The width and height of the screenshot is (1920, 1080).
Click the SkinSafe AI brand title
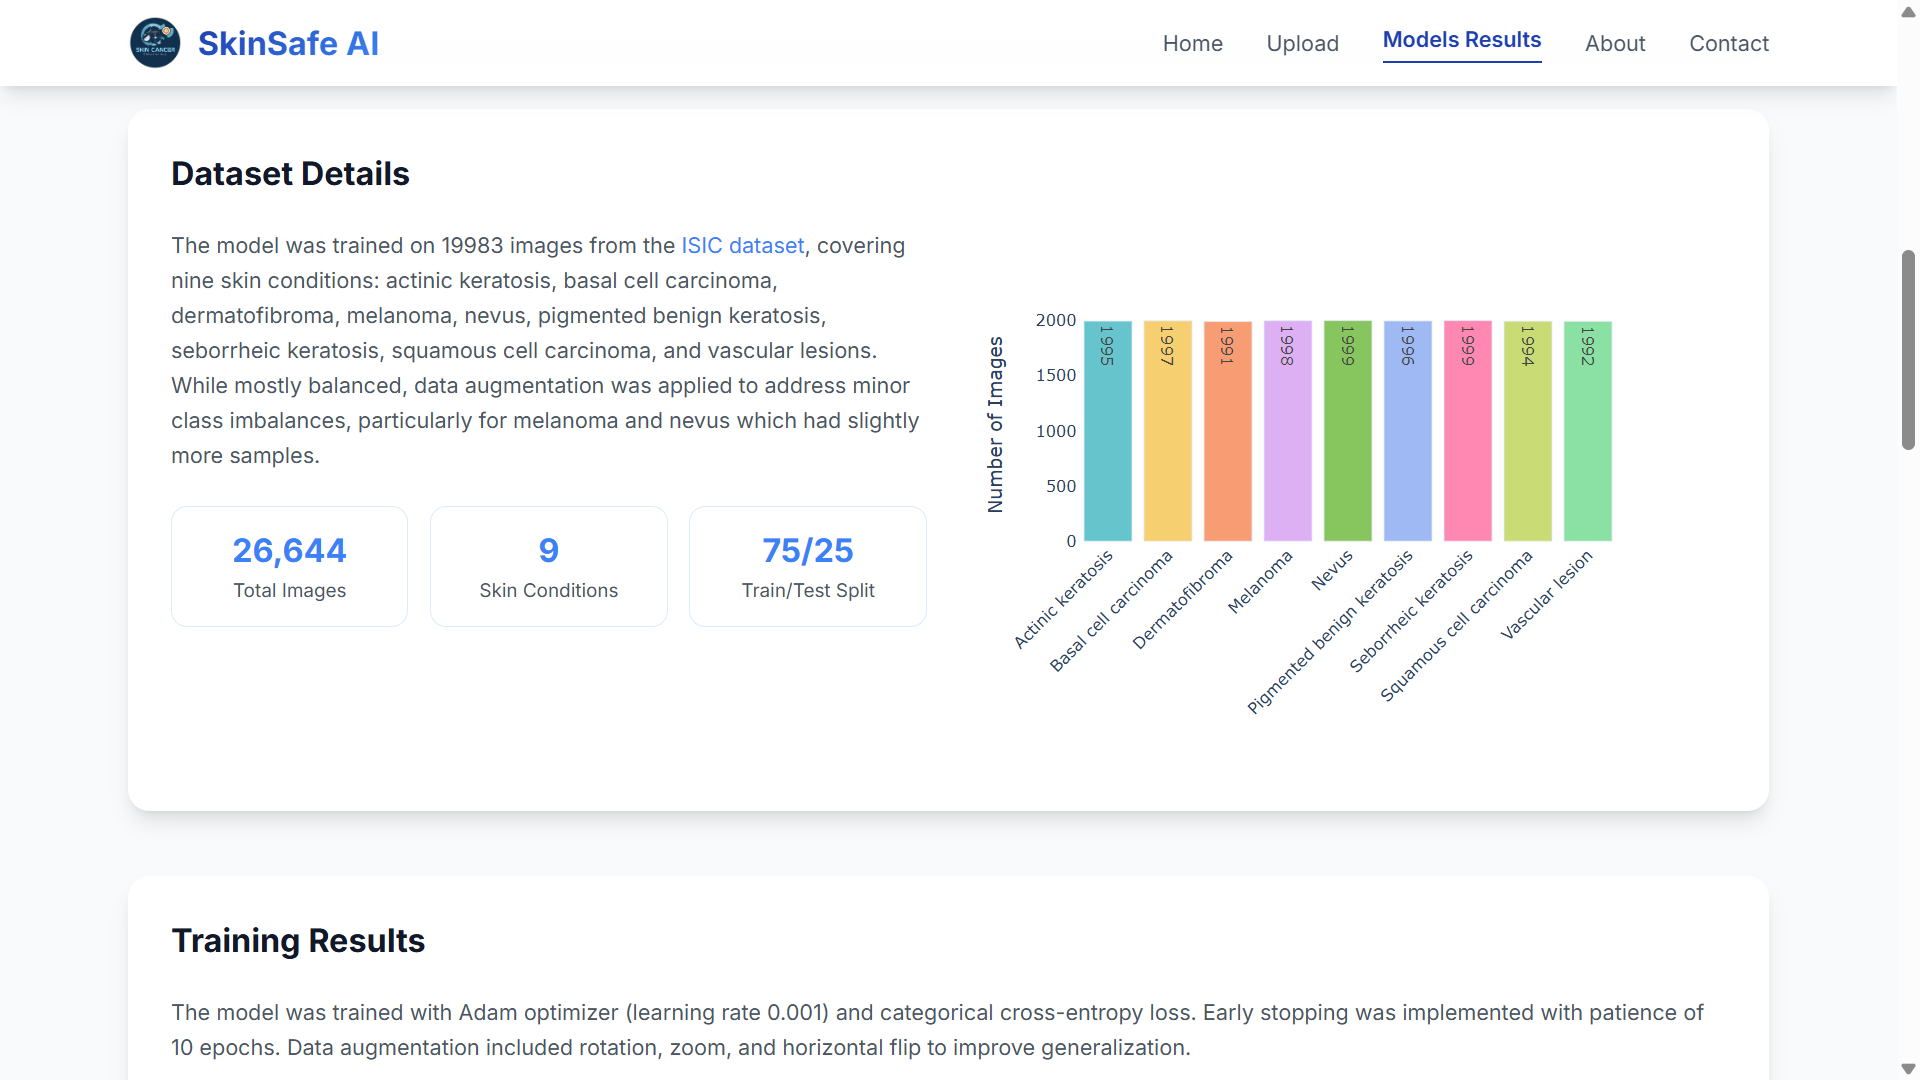tap(288, 43)
